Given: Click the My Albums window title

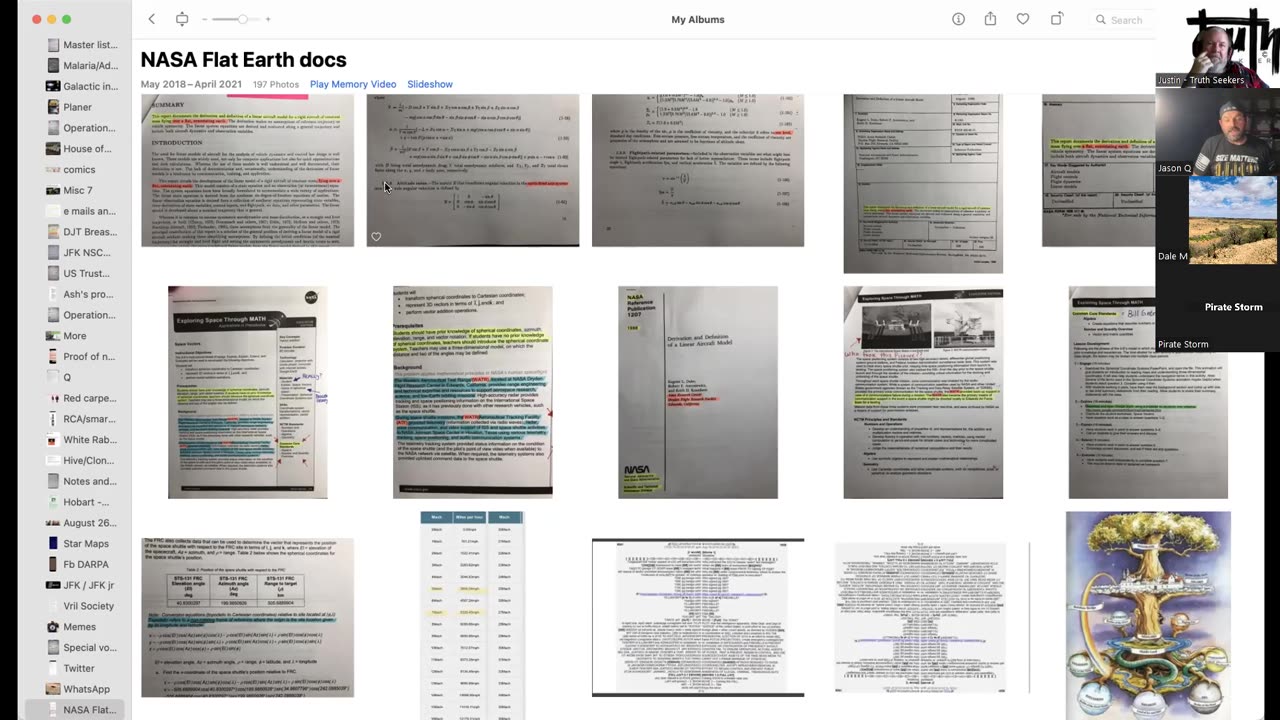Looking at the screenshot, I should [698, 19].
